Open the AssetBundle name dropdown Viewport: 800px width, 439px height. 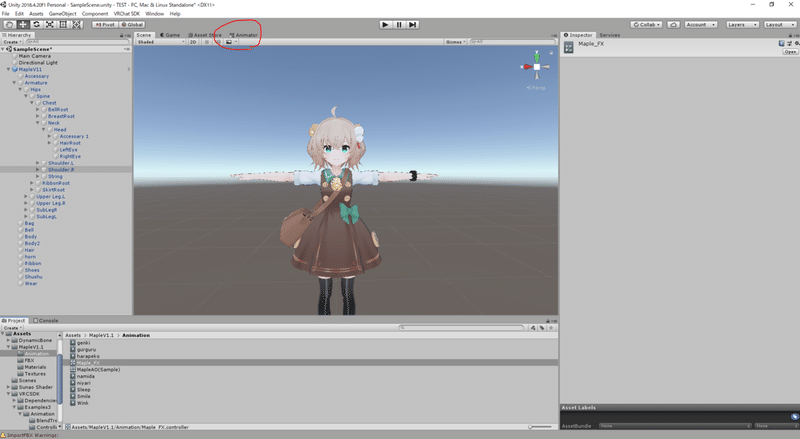(x=676, y=426)
